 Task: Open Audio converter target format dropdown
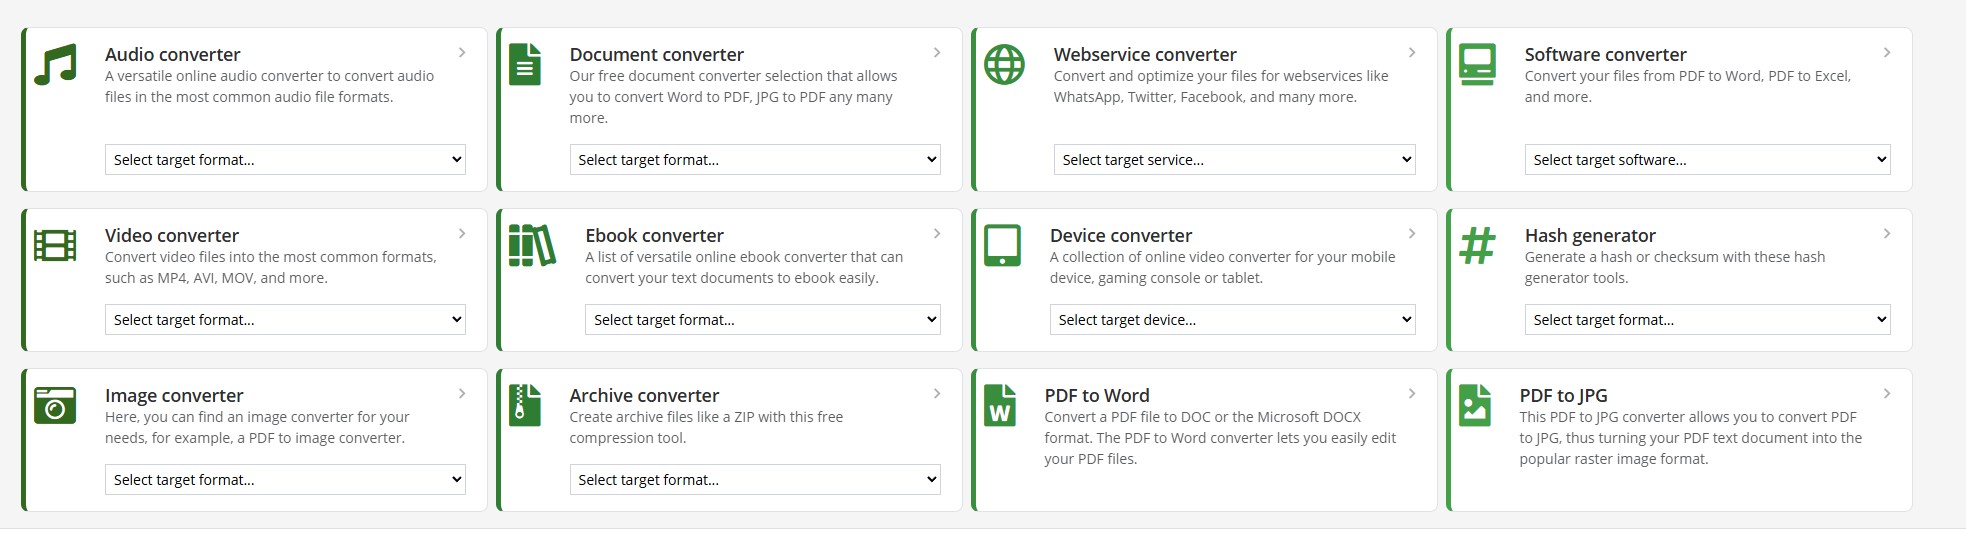click(285, 160)
